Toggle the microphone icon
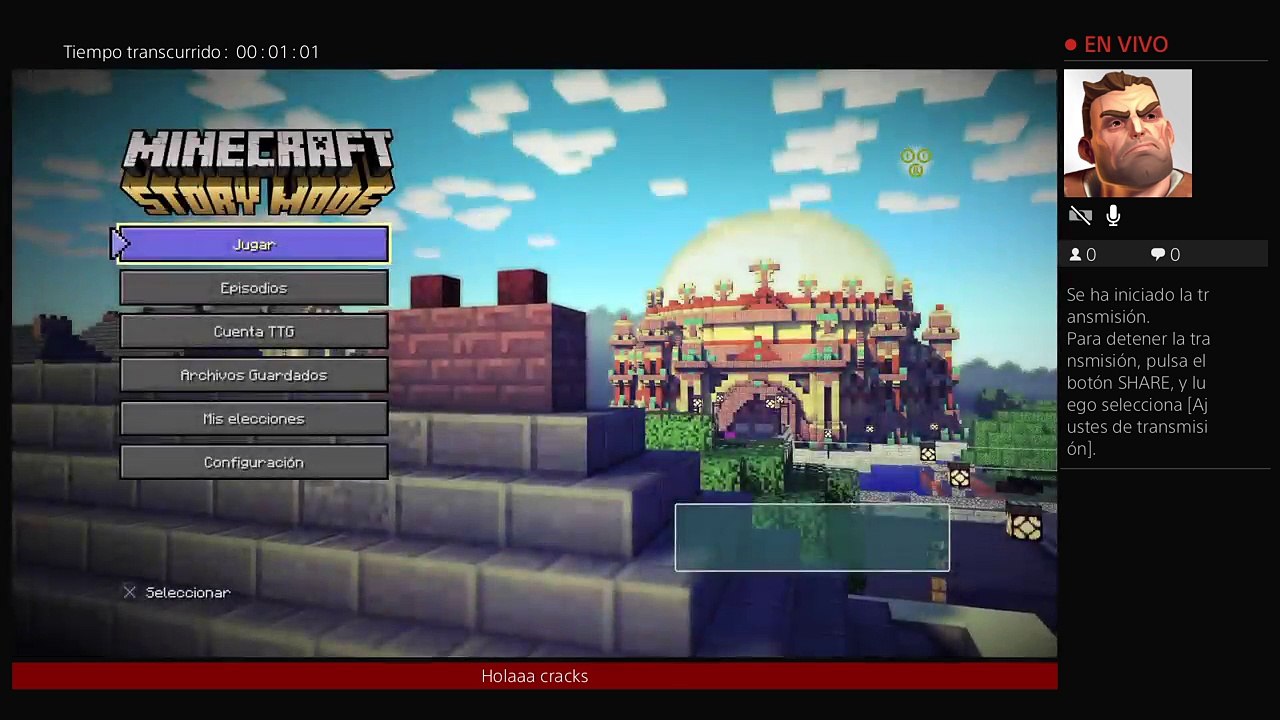 (x=1113, y=215)
